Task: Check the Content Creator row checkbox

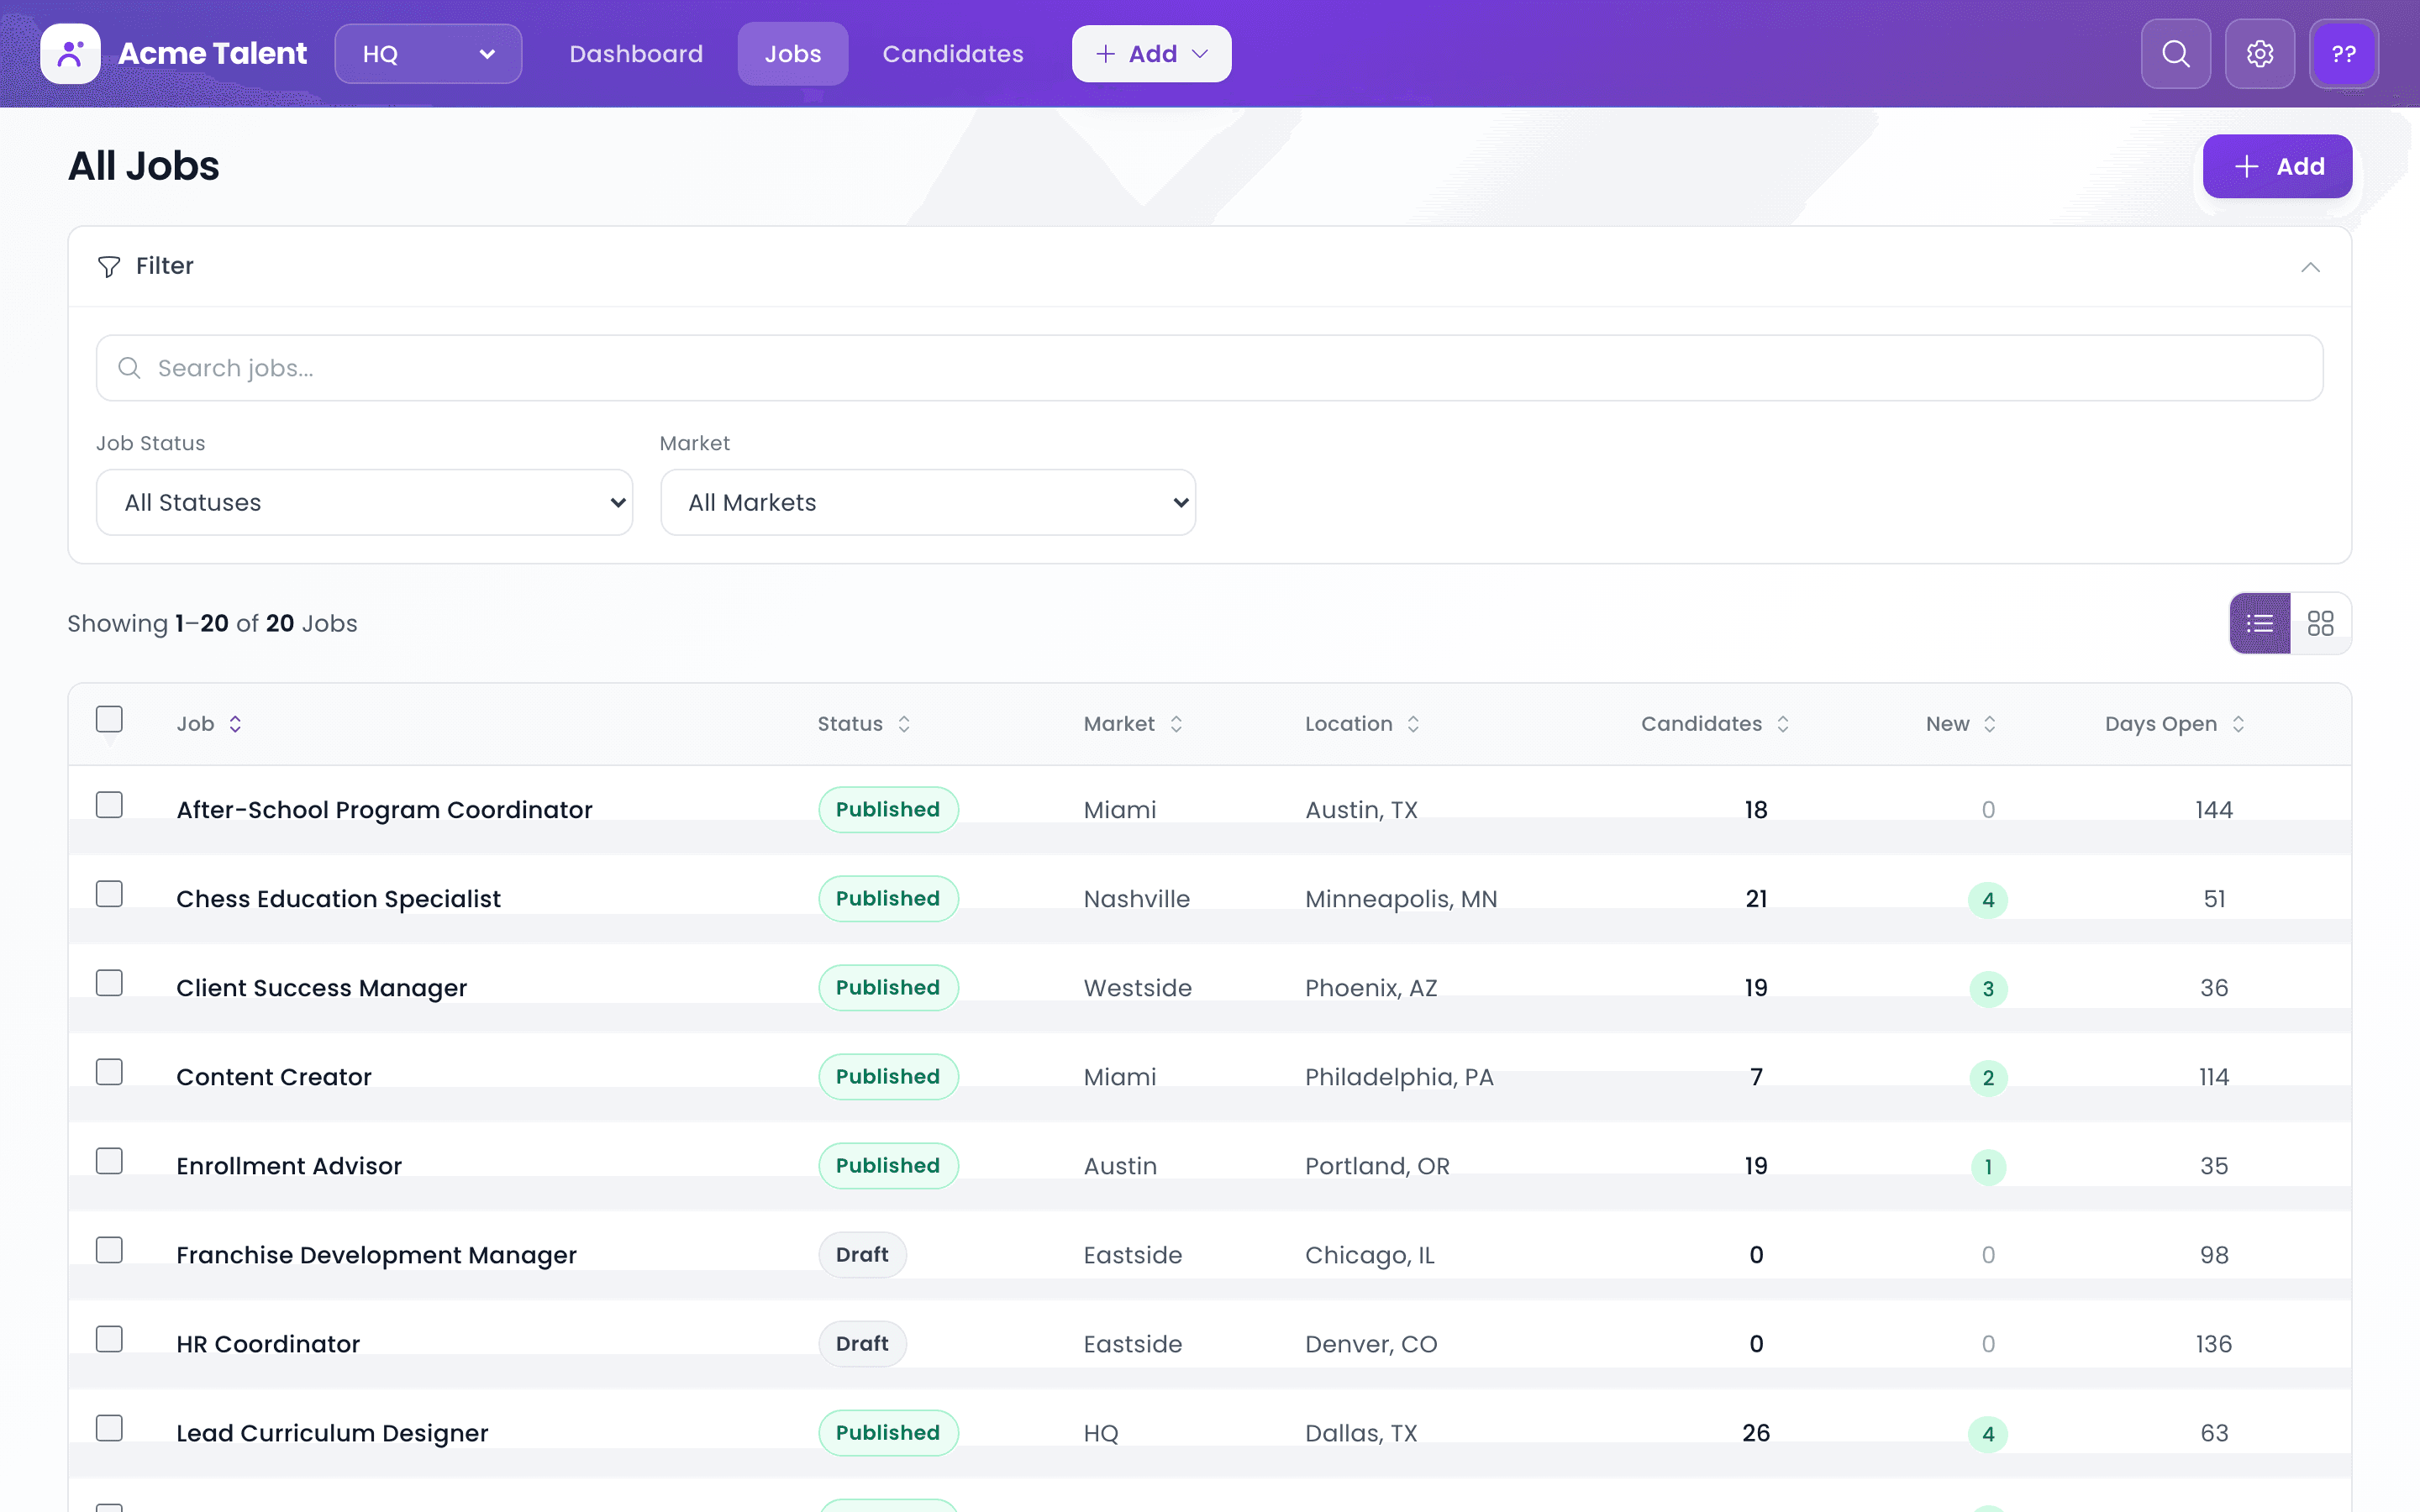Action: [x=109, y=1071]
